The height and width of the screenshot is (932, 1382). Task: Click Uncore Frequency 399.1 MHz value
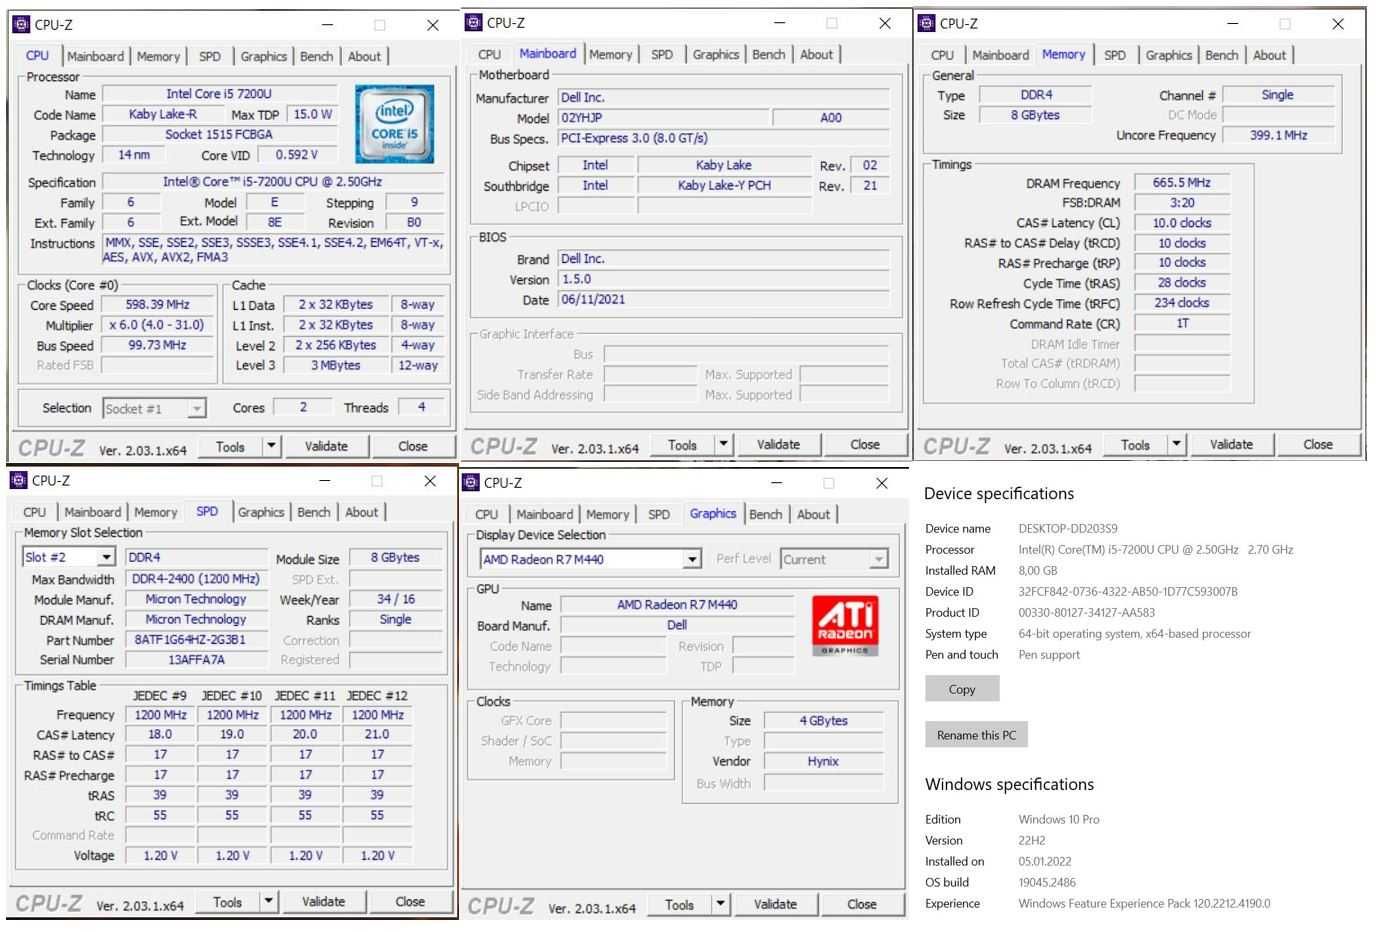pos(1278,134)
